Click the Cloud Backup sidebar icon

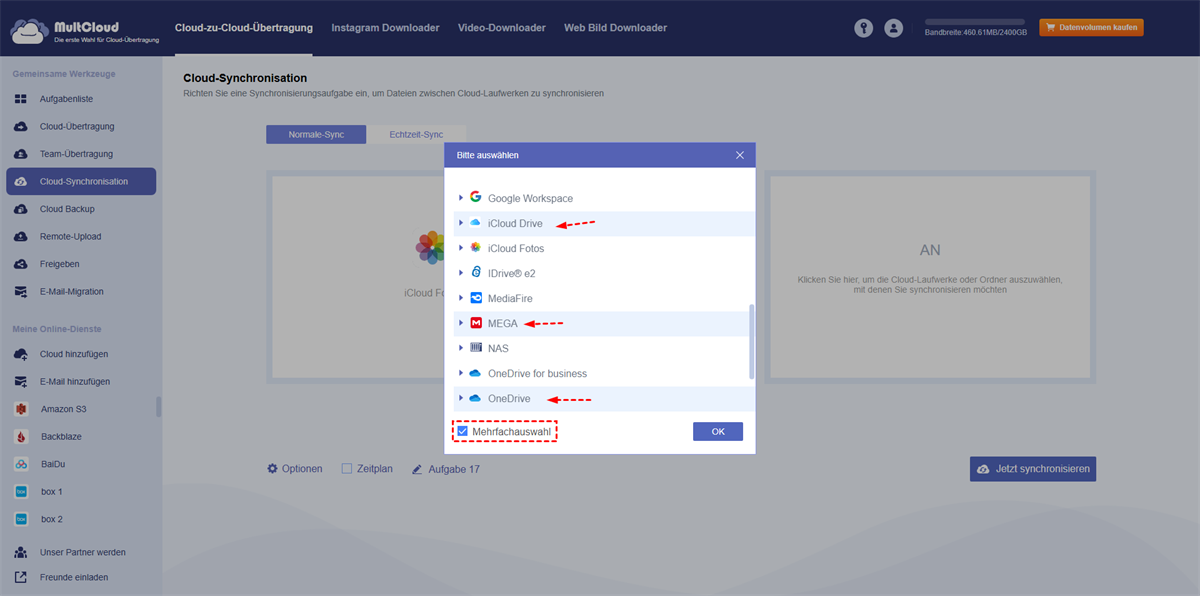(x=21, y=209)
